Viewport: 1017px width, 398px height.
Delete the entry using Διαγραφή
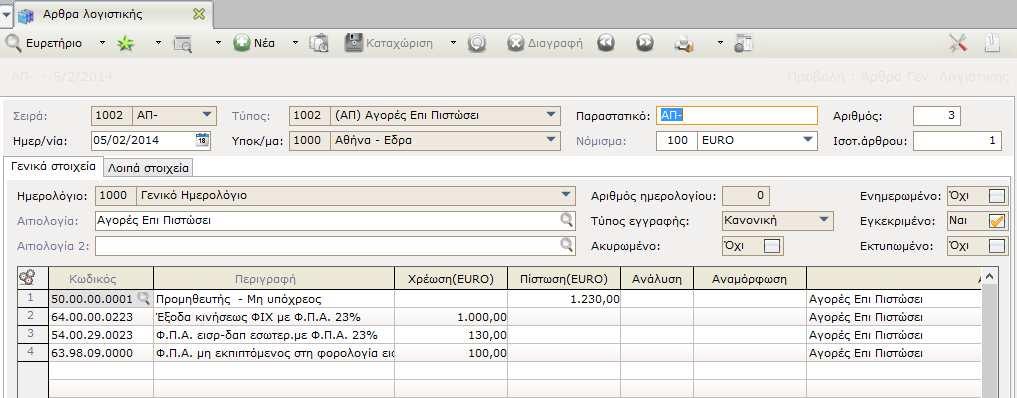pyautogui.click(x=545, y=43)
